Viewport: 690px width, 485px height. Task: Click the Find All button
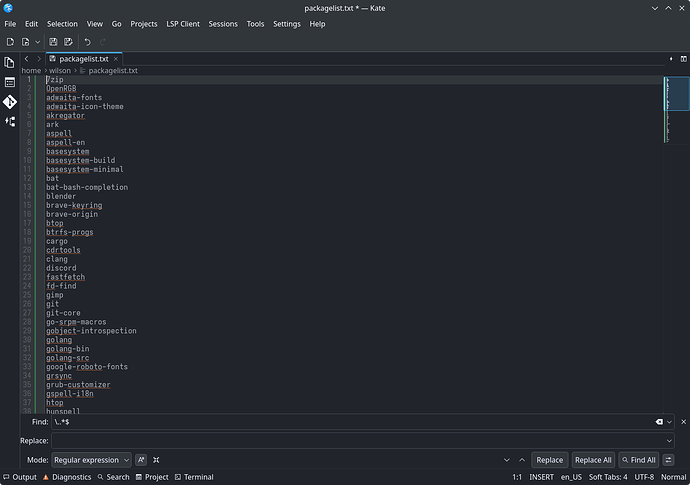(639, 460)
